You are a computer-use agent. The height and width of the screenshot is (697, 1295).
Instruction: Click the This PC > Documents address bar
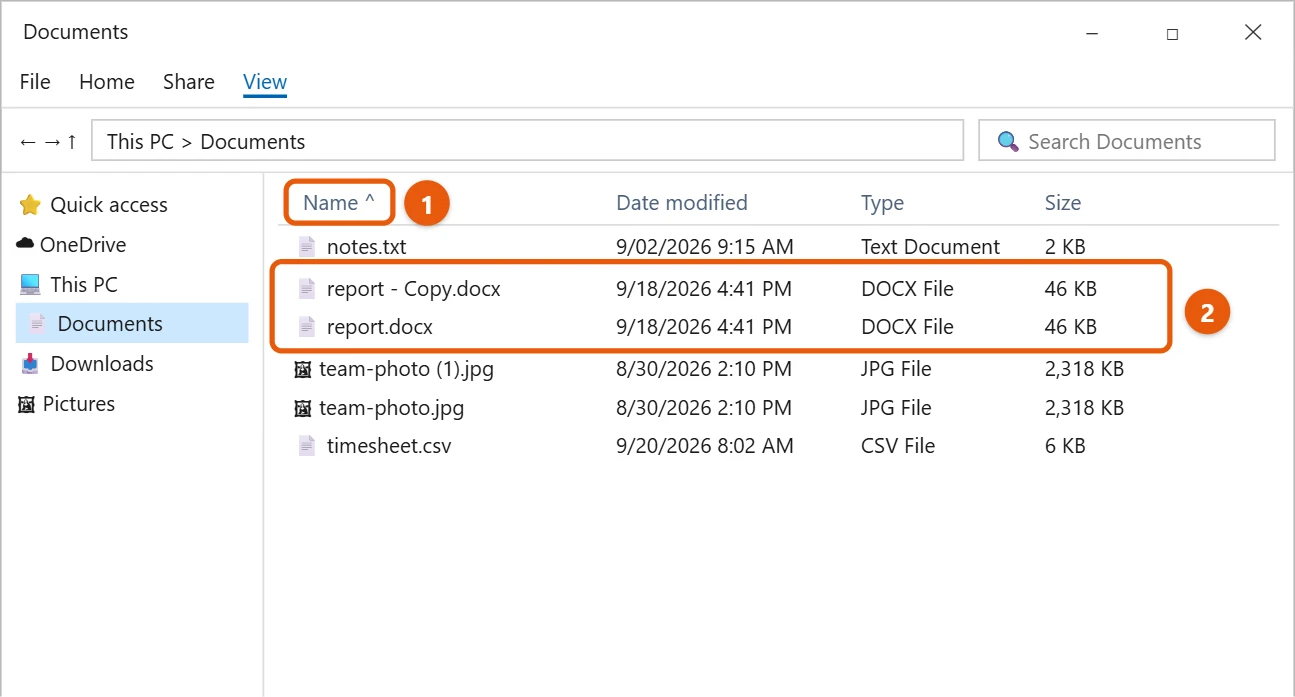click(527, 141)
